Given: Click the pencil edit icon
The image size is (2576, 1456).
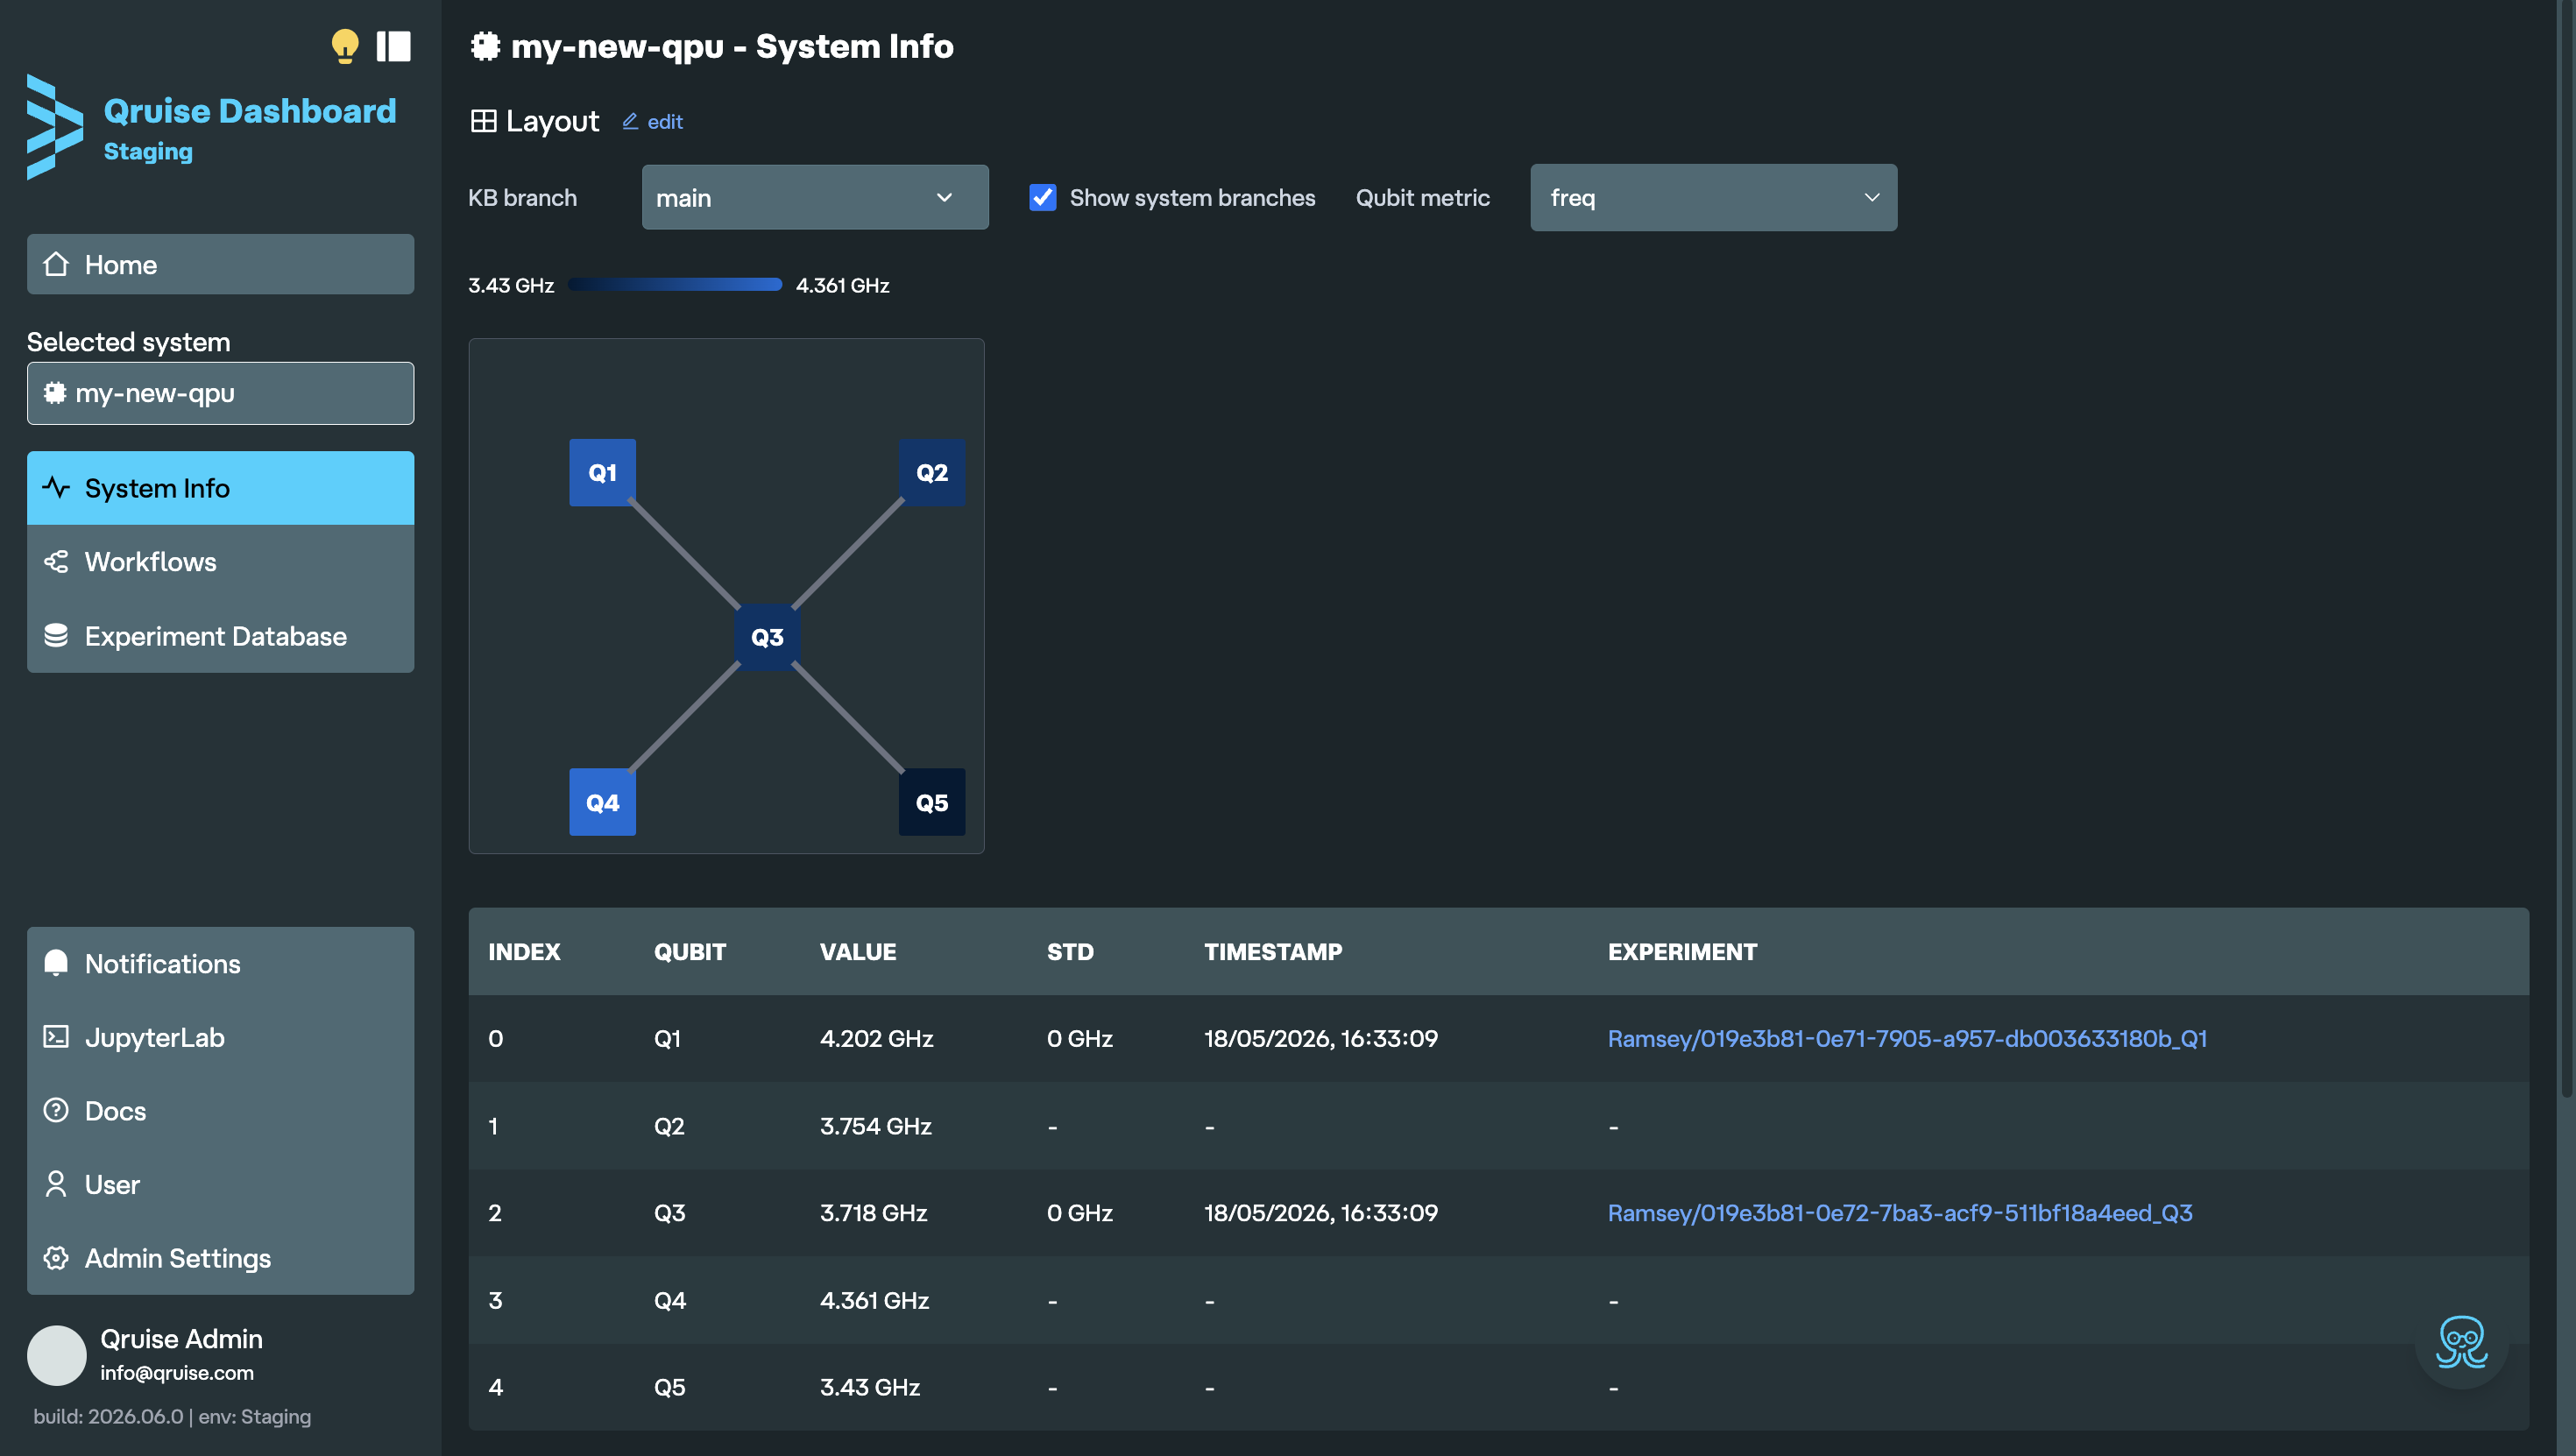Looking at the screenshot, I should (630, 121).
